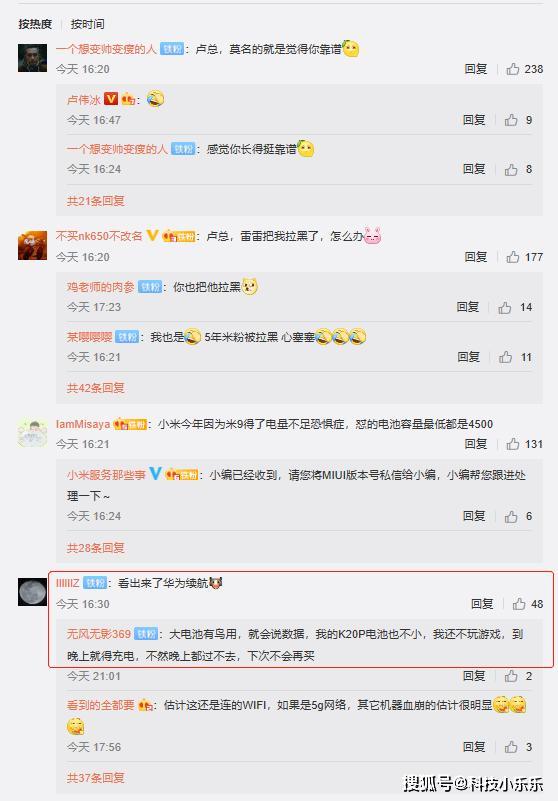Screen dimensions: 558x801
Task: Like the comment with 177 likes
Action: pos(513,257)
